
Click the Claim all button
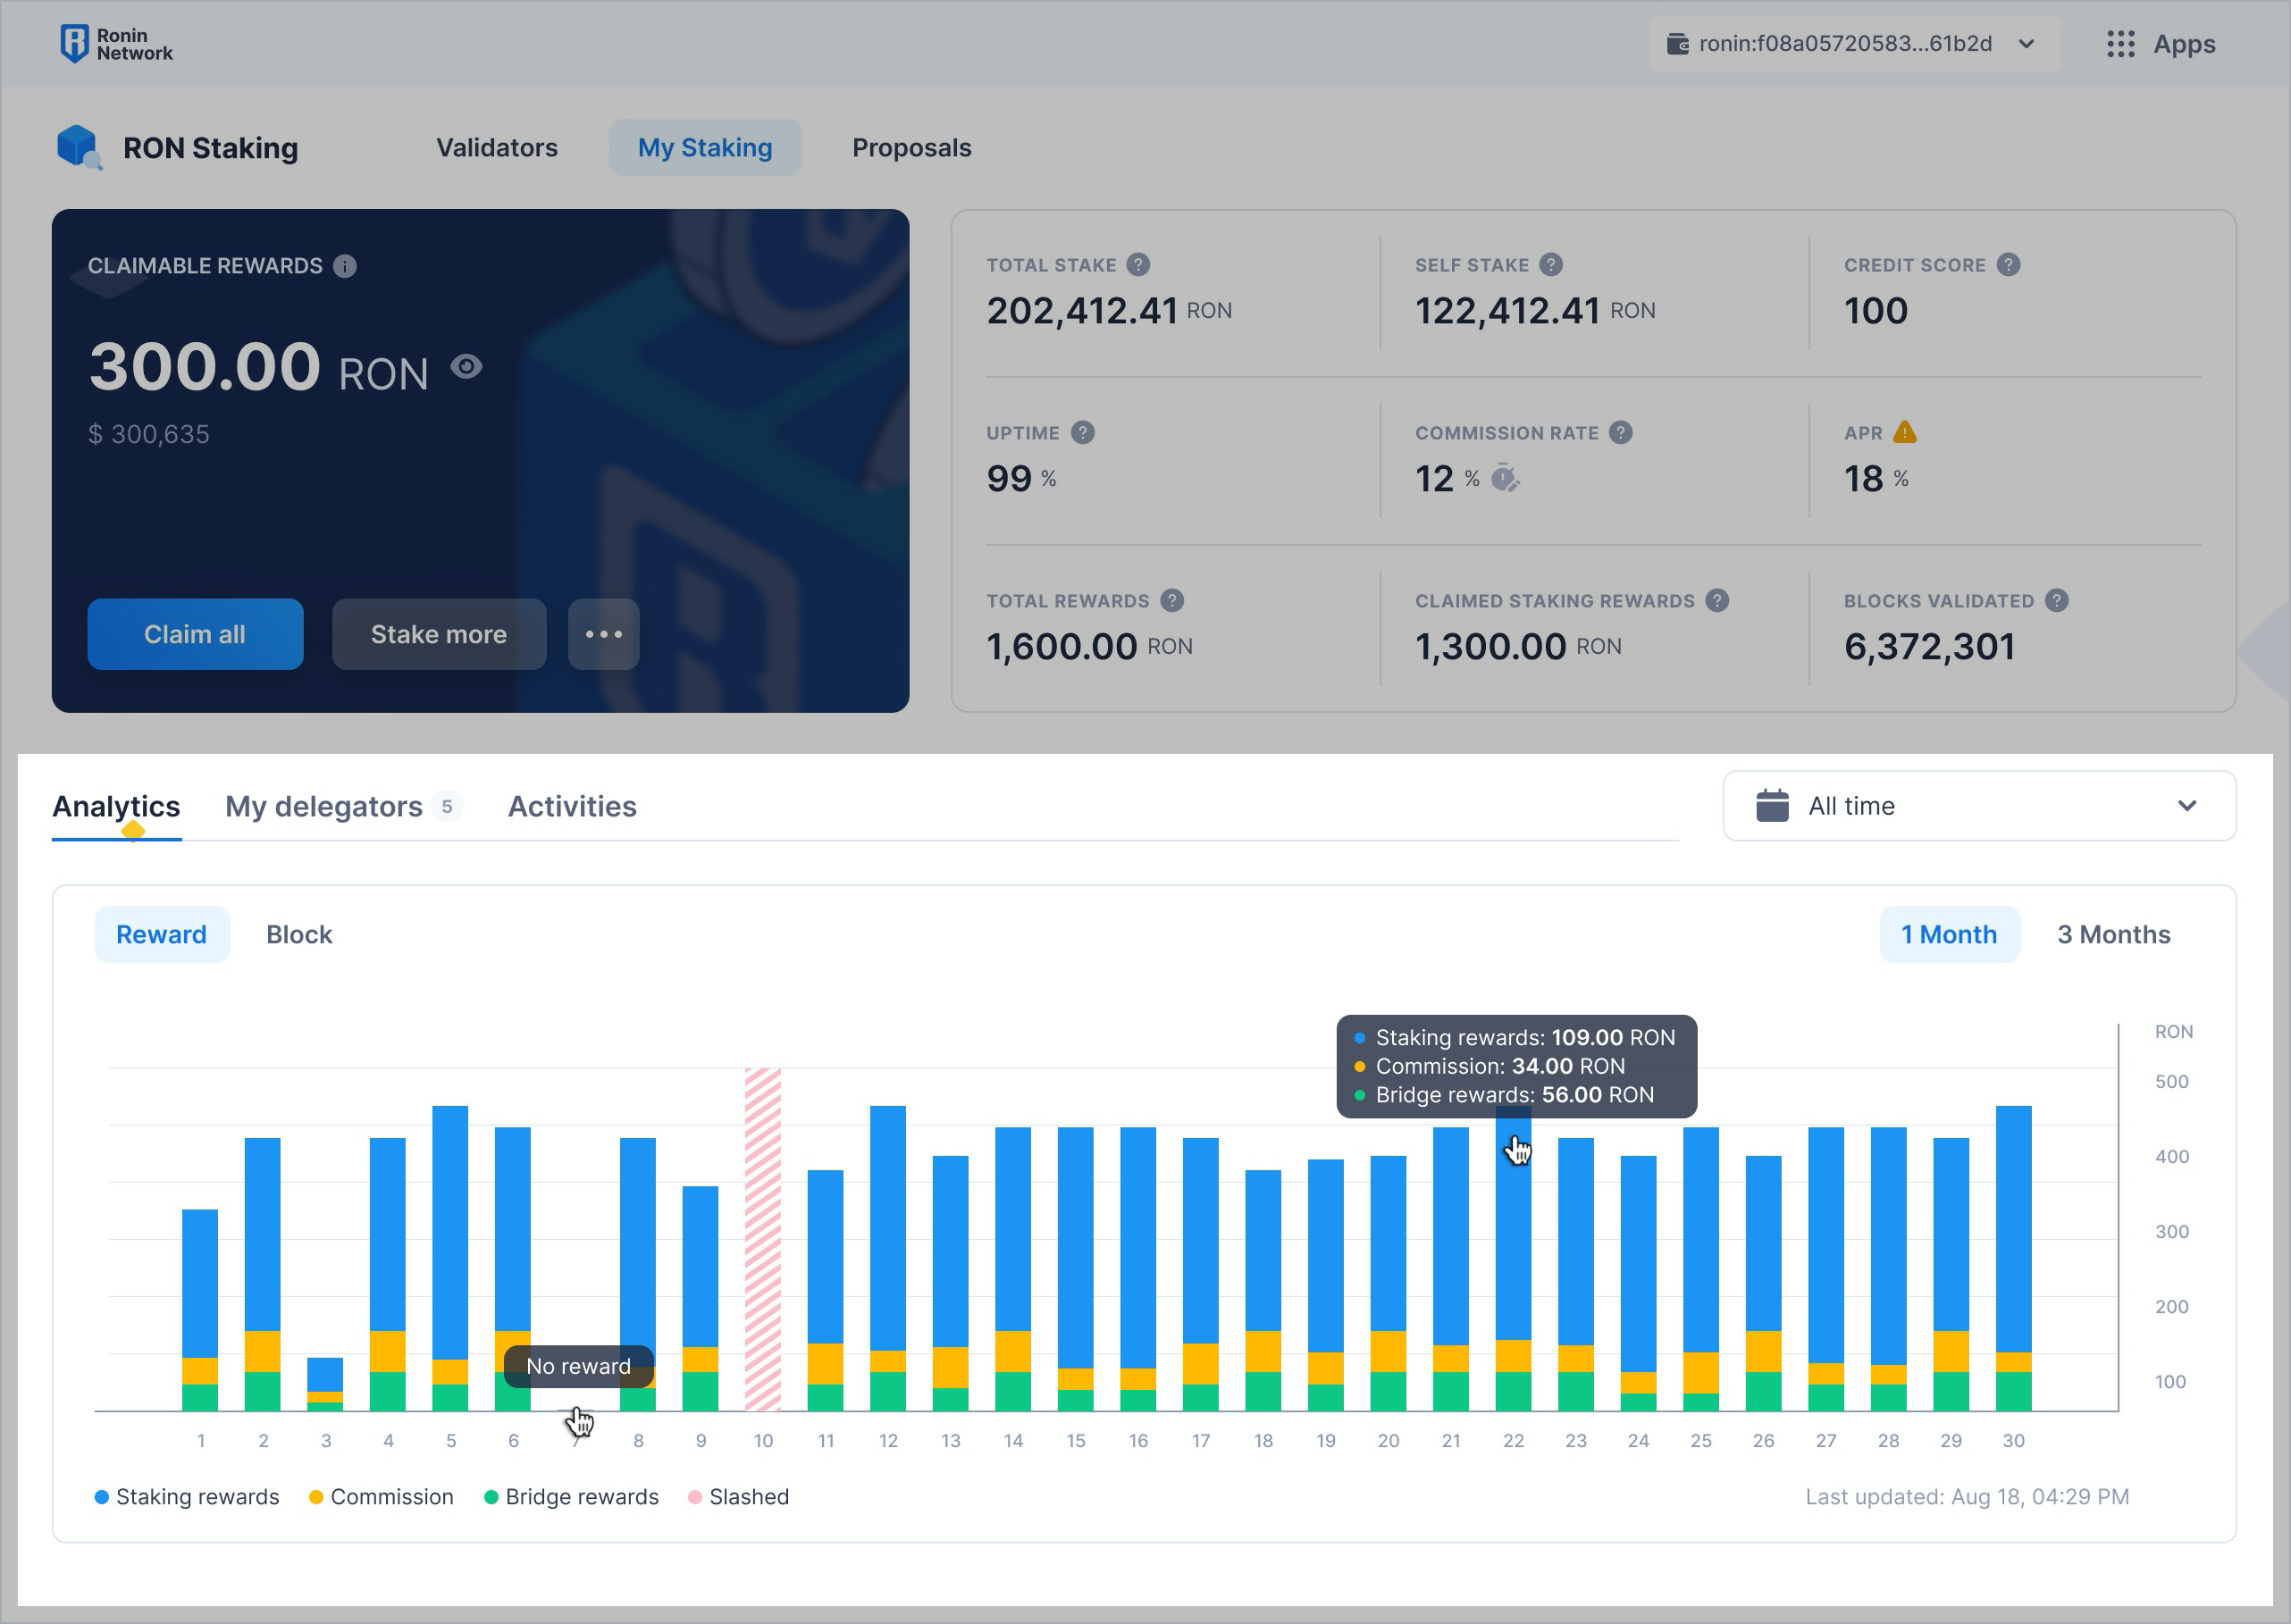pyautogui.click(x=195, y=634)
